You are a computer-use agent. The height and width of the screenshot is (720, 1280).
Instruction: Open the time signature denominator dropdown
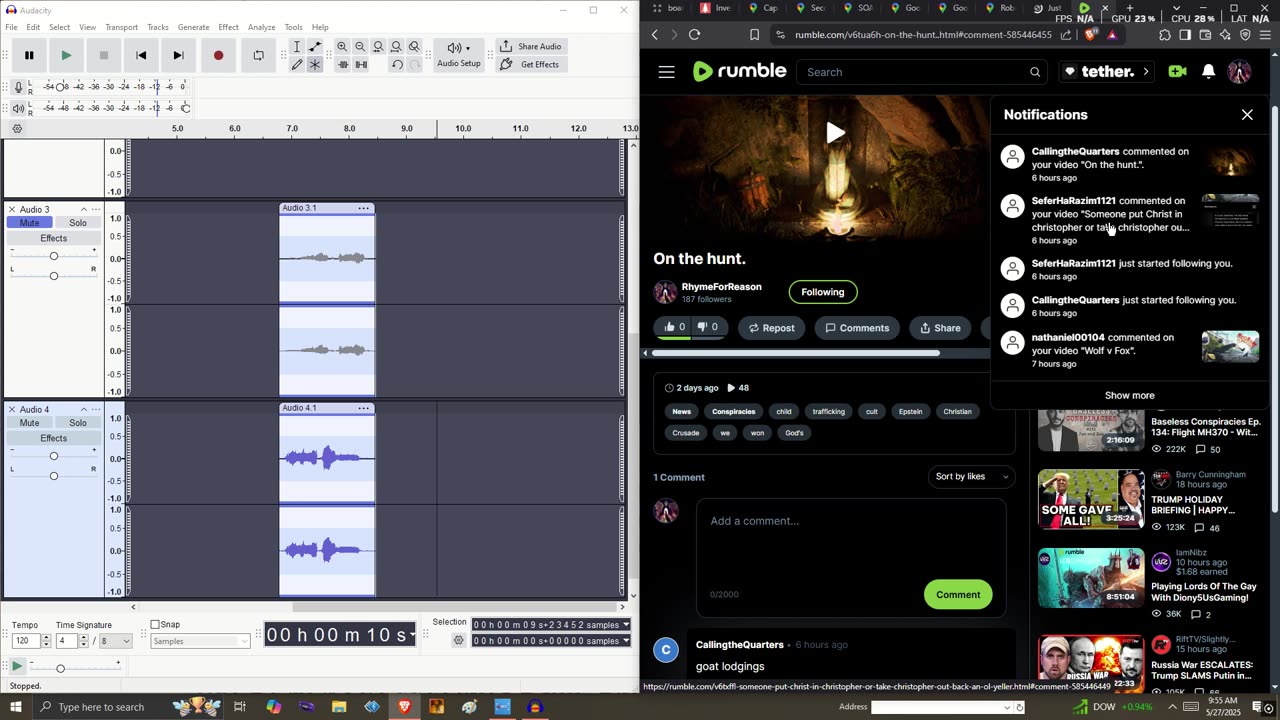coord(114,641)
